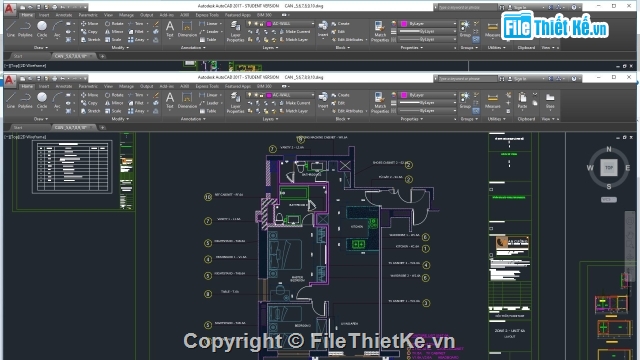Choose the Circle tool in lower window
The image size is (640, 360).
tap(42, 100)
